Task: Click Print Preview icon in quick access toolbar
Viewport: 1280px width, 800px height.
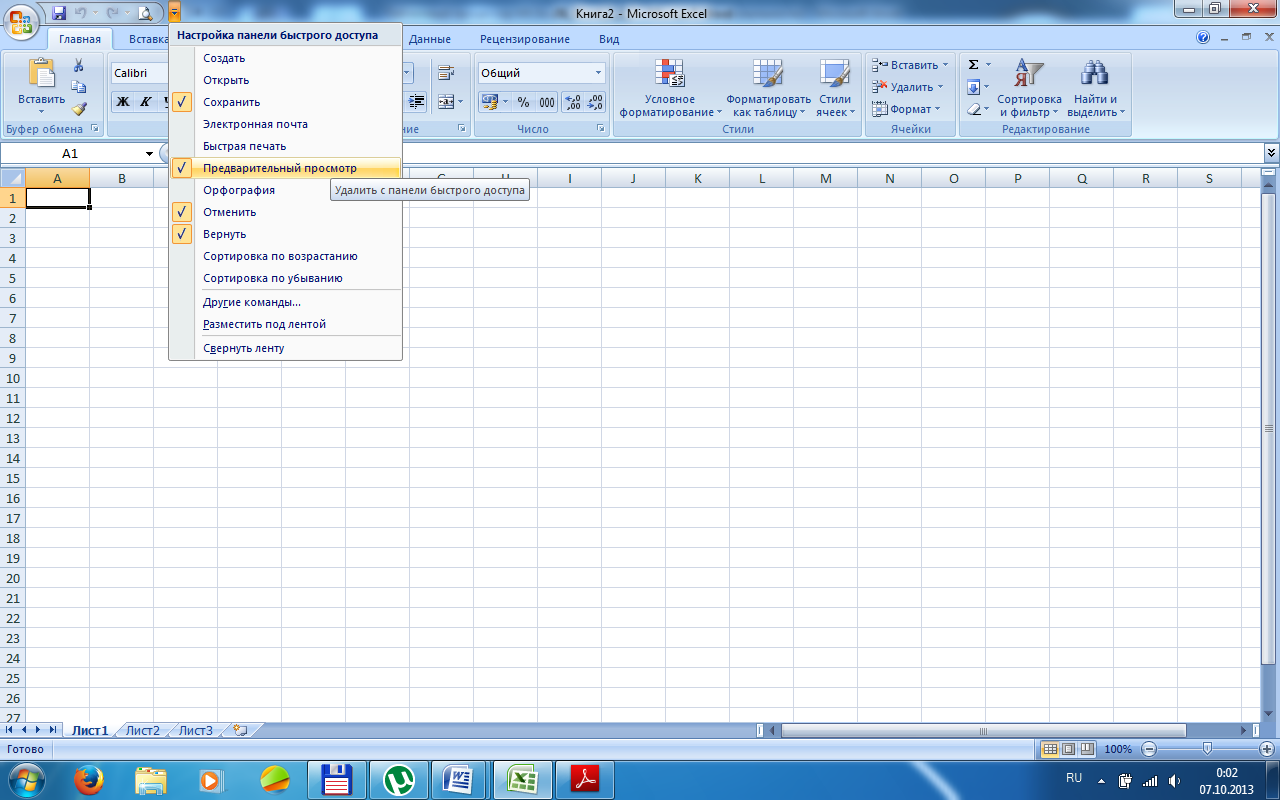Action: click(x=145, y=12)
